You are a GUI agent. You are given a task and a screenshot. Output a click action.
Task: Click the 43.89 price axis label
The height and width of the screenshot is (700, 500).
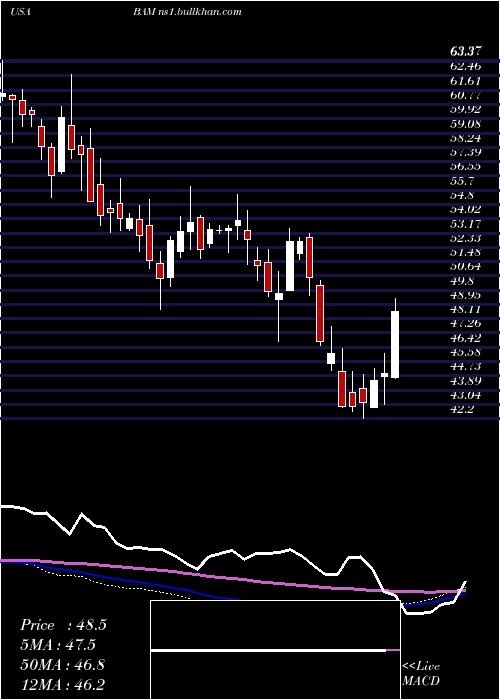[x=465, y=381]
